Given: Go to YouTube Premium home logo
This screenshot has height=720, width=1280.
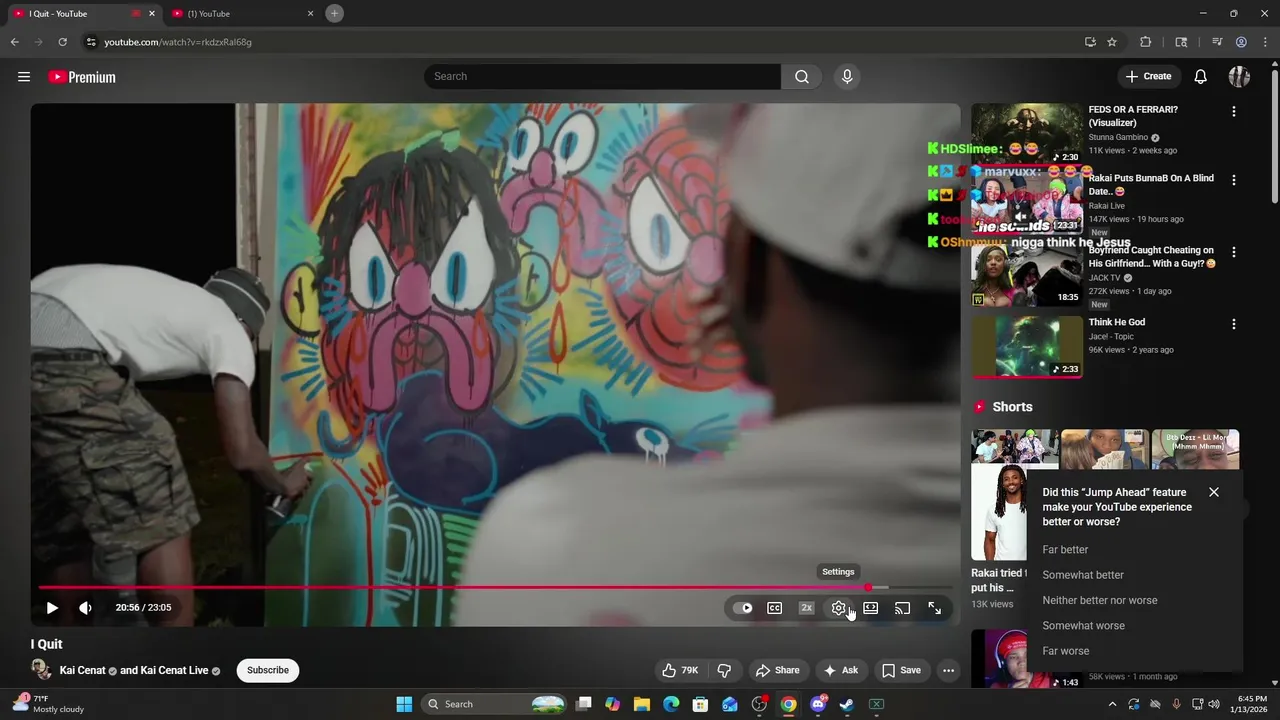Looking at the screenshot, I should [x=82, y=77].
